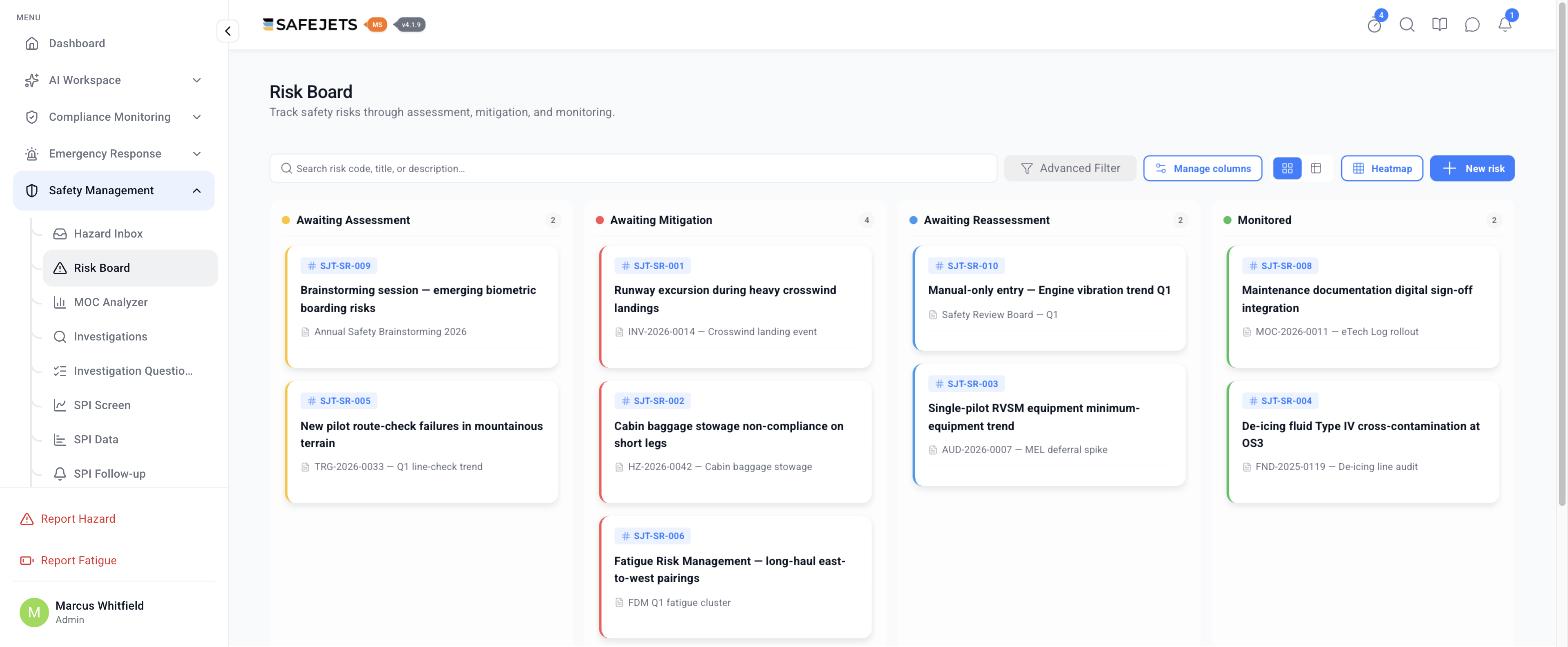Click the MOC Analyzer chart icon
Viewport: 1568px width, 647px height.
point(60,302)
